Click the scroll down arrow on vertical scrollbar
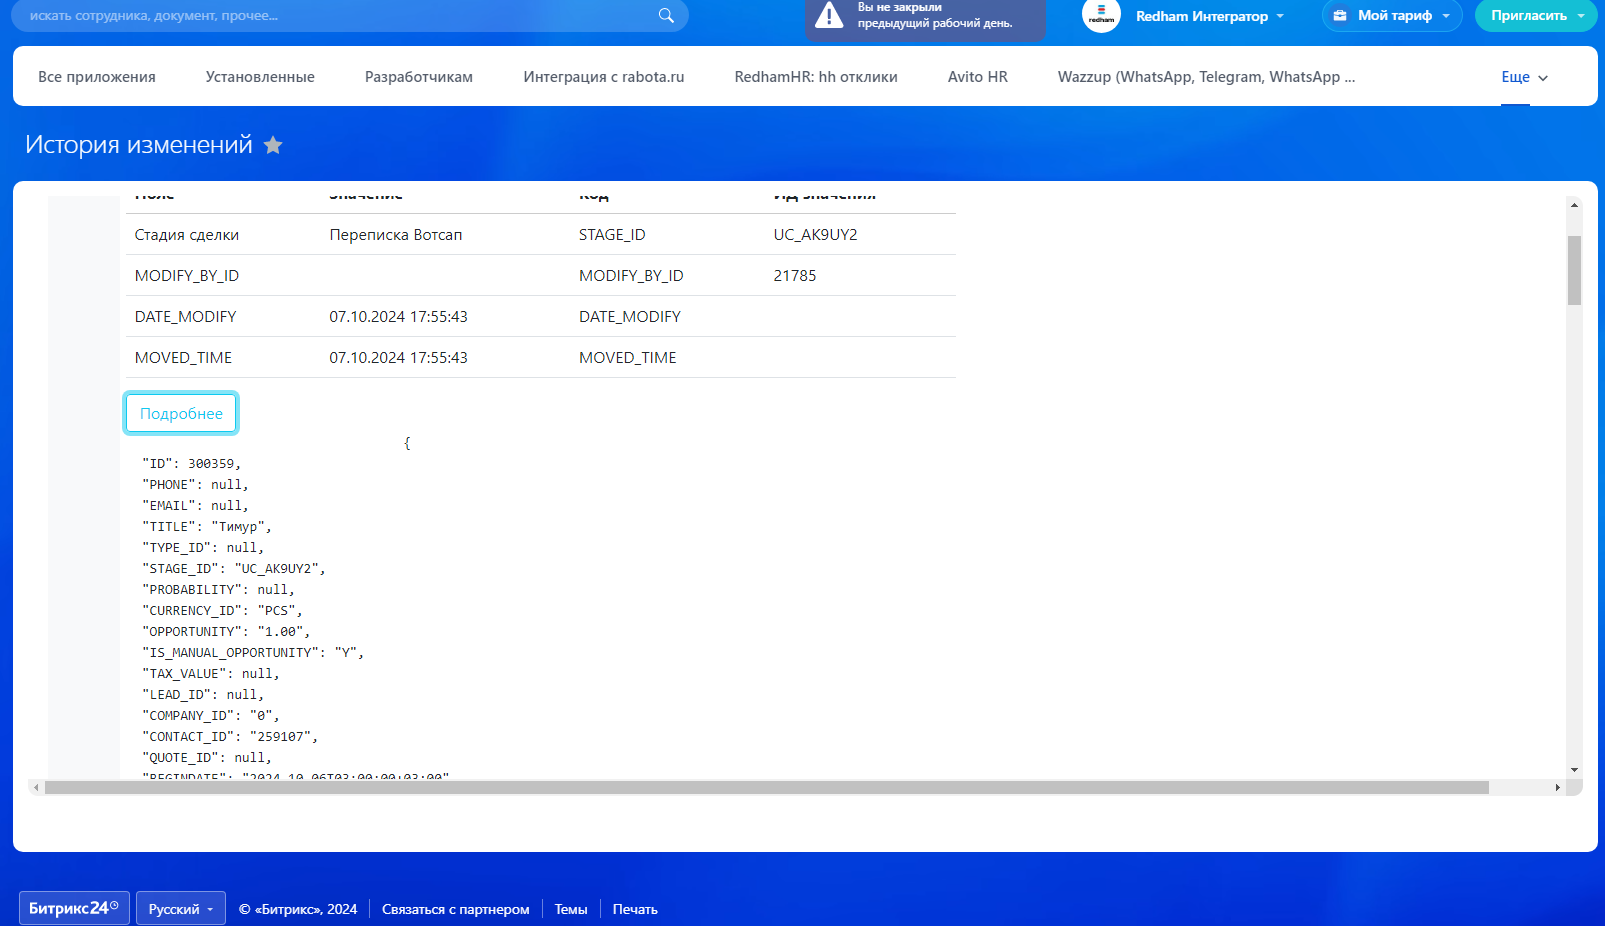The width and height of the screenshot is (1605, 926). coord(1574,770)
